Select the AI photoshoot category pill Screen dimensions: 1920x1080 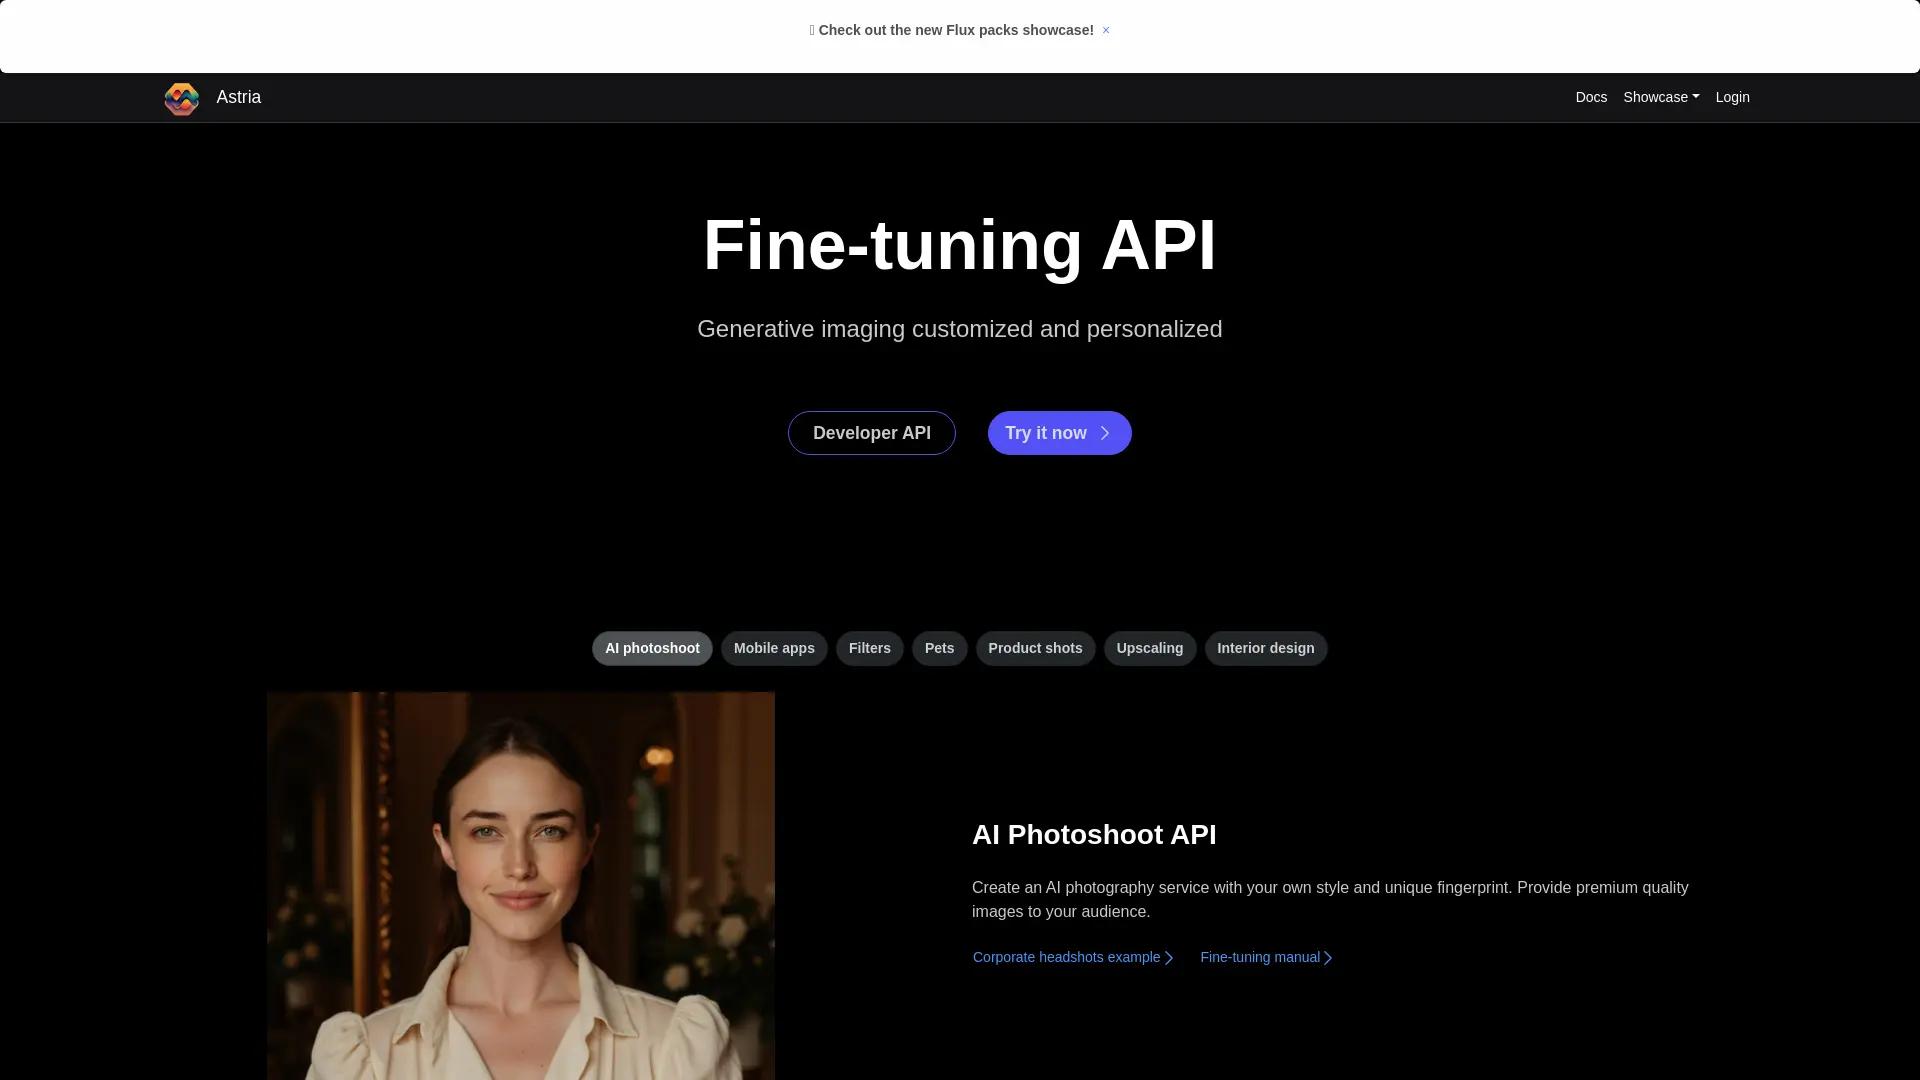pos(651,648)
